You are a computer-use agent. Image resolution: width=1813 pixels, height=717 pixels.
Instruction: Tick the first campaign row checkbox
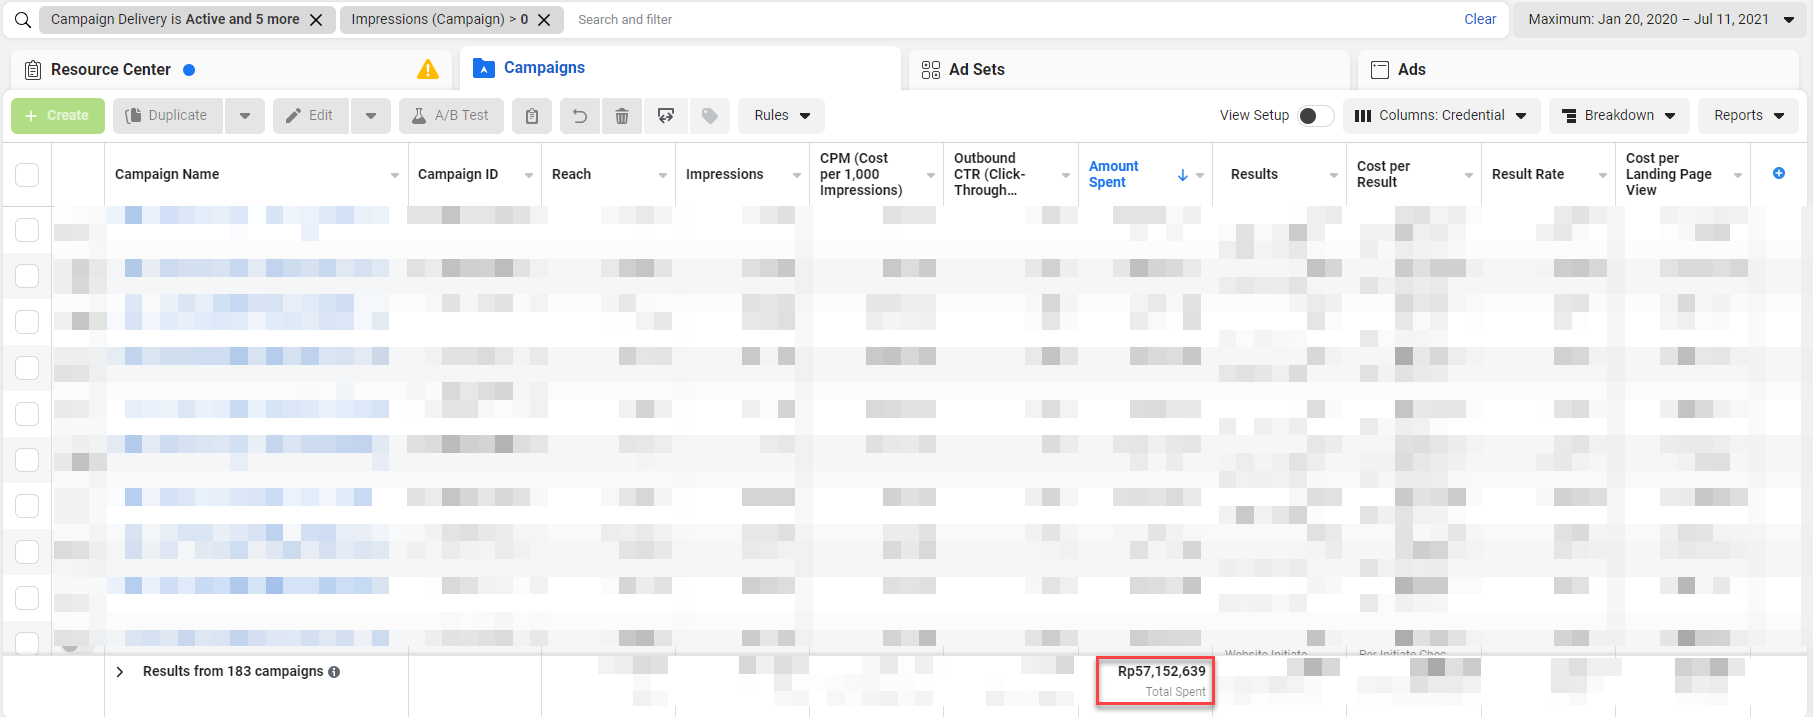[x=27, y=230]
